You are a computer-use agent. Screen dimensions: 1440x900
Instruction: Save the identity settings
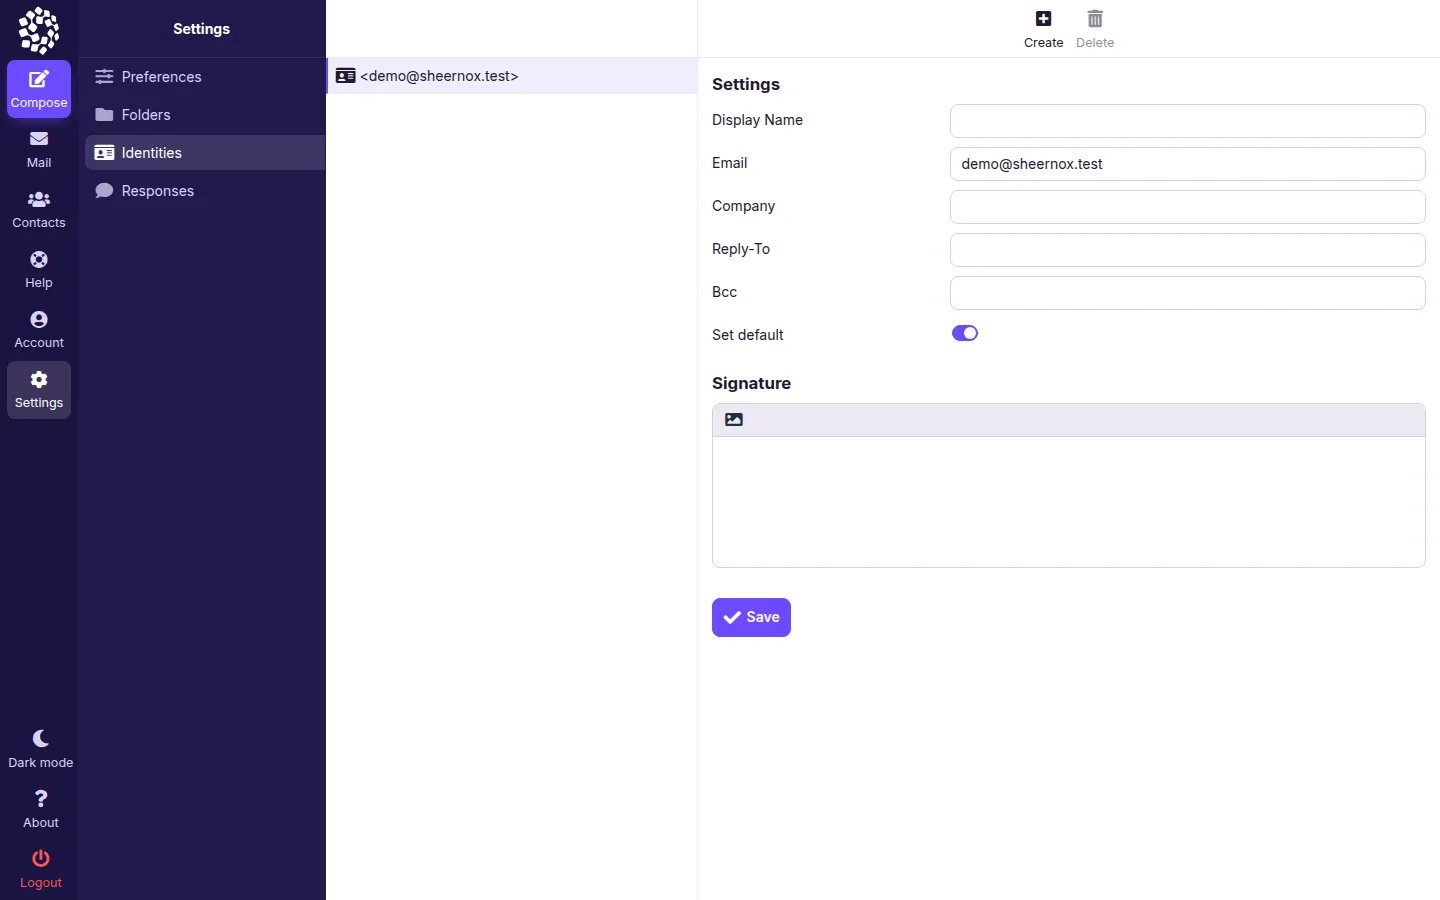point(751,617)
